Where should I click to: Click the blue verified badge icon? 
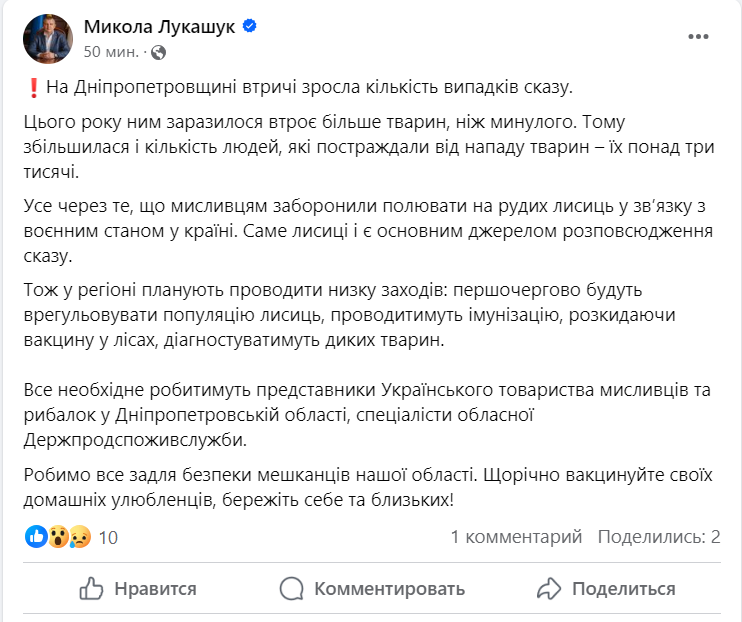click(x=251, y=28)
